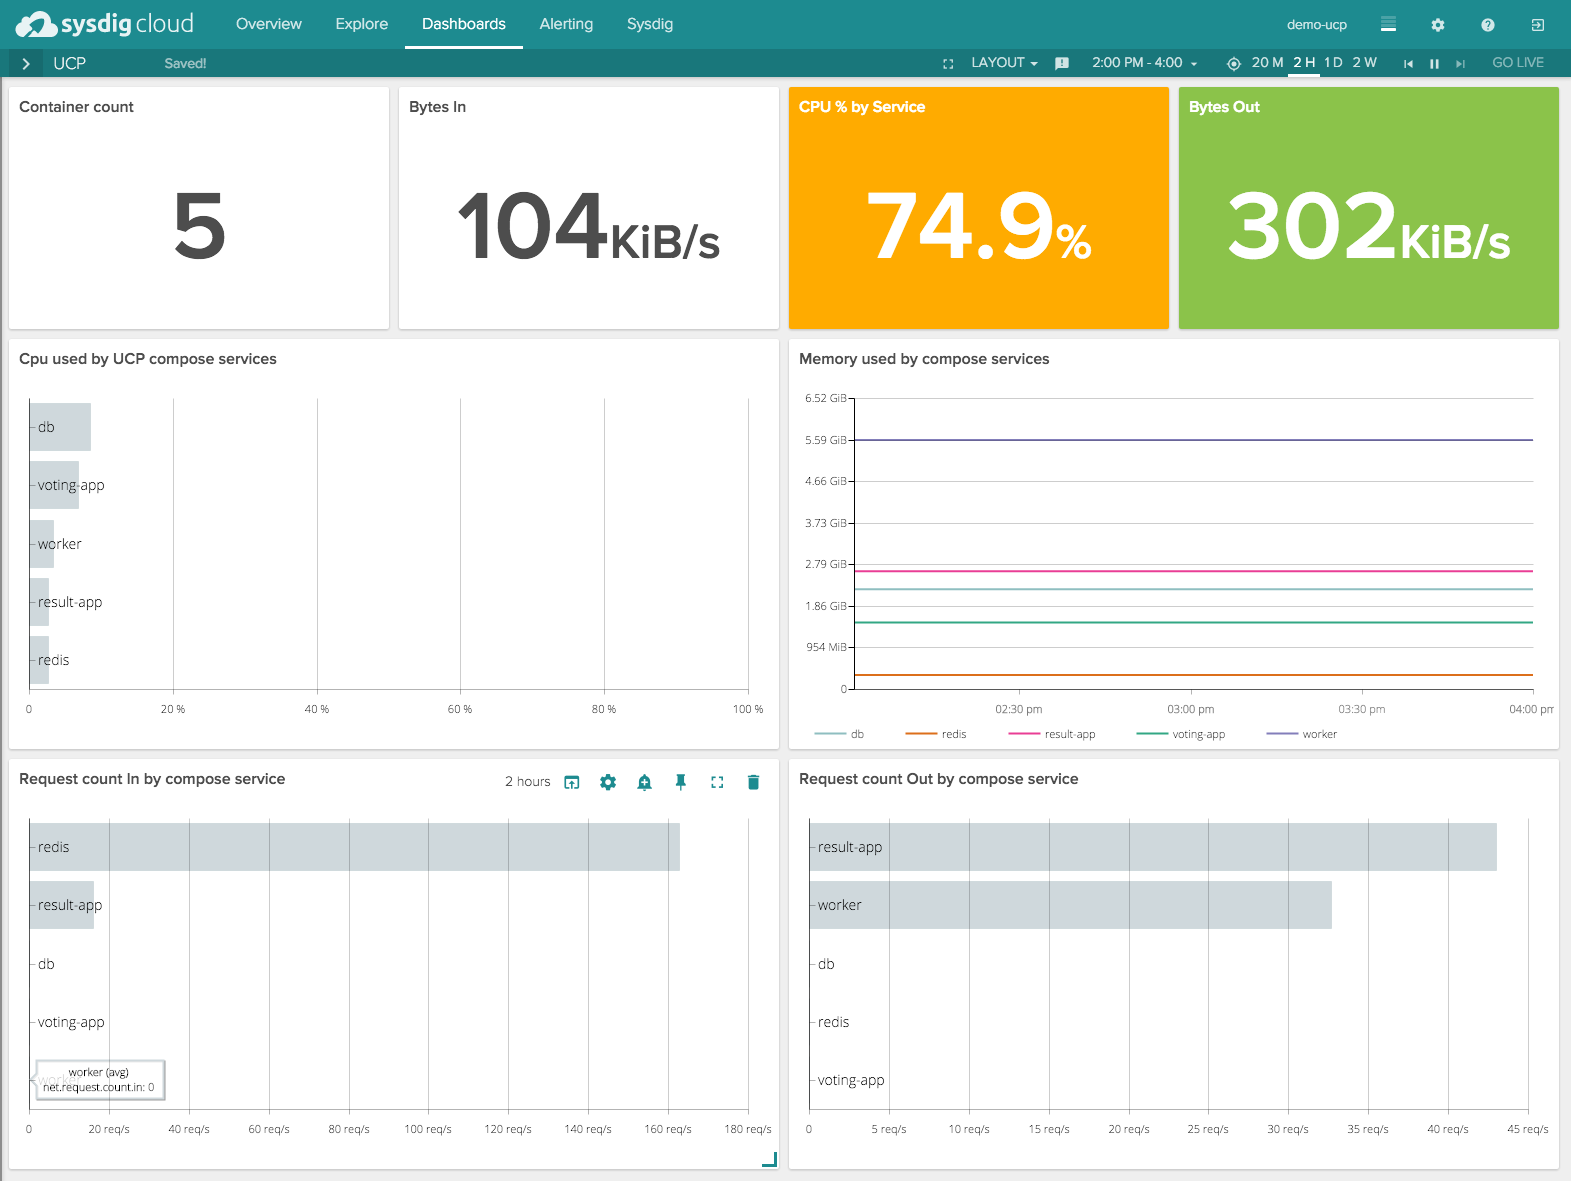Toggle the redis series in memory legend

tap(953, 734)
